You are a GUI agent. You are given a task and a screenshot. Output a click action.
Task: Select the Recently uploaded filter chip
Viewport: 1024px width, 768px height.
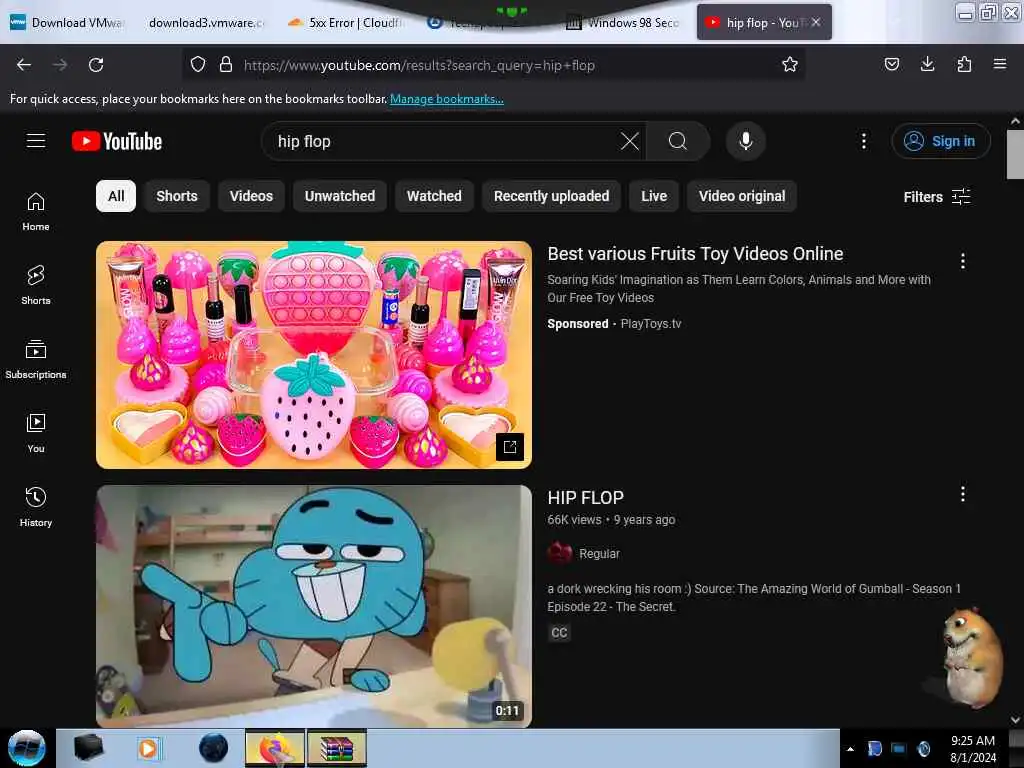[x=551, y=196]
